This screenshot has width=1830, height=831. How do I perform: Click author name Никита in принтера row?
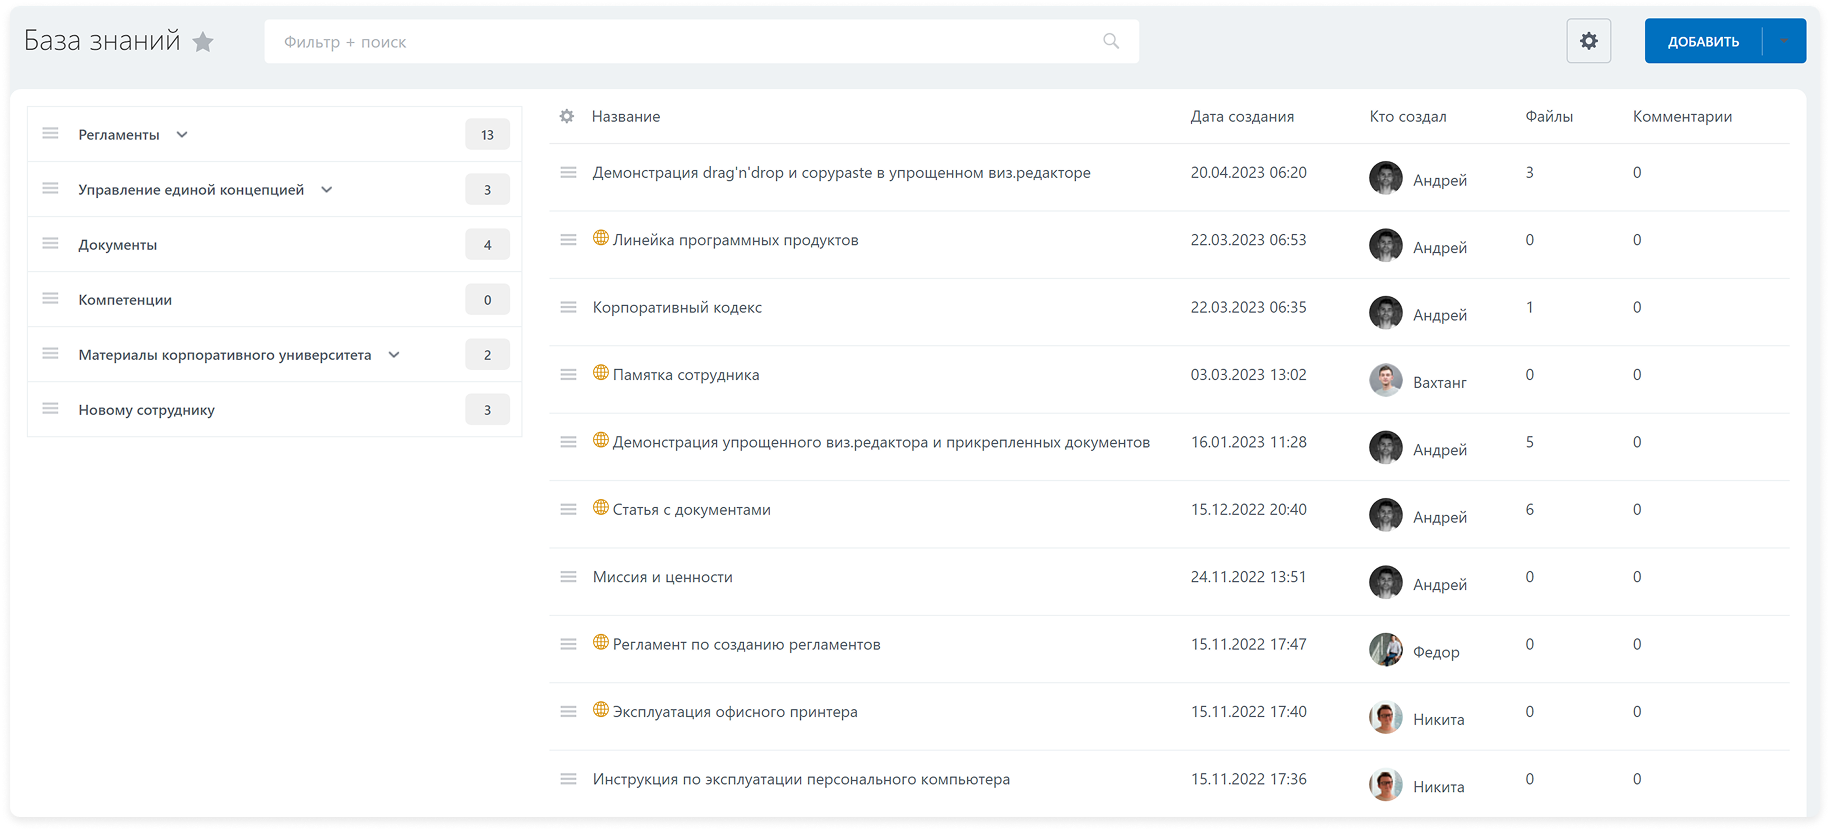click(x=1438, y=719)
